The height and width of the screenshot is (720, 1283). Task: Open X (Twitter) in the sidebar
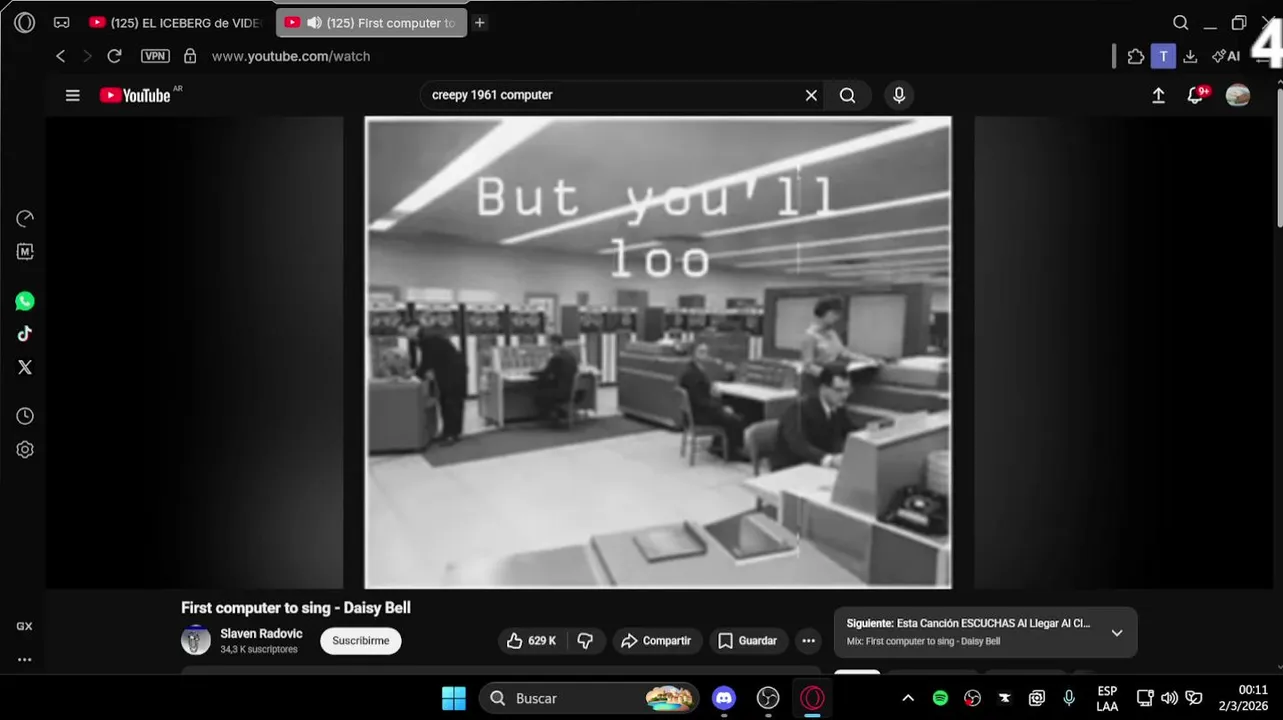[25, 367]
